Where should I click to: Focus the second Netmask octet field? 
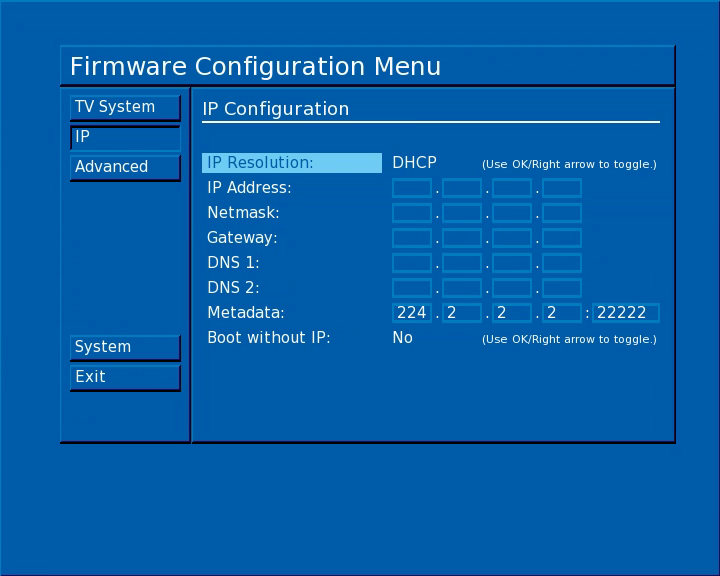(x=462, y=213)
